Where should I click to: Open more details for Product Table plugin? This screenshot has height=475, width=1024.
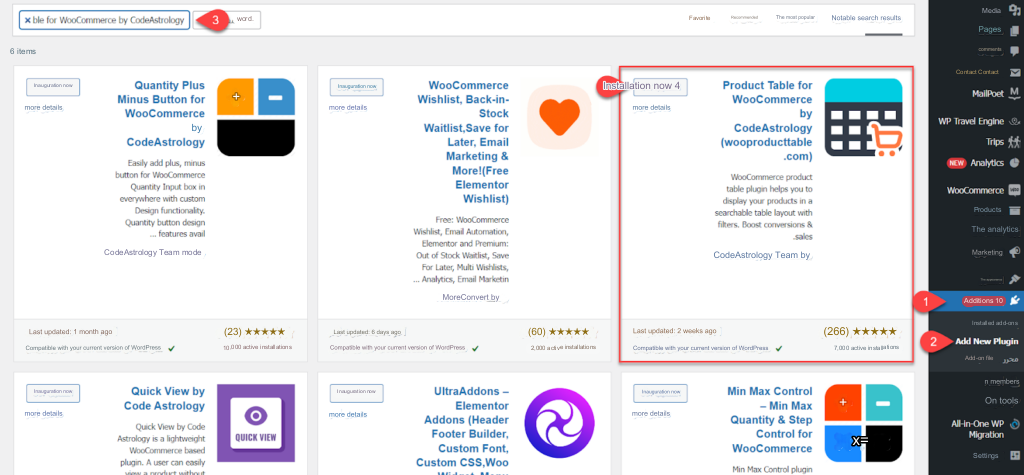(651, 108)
